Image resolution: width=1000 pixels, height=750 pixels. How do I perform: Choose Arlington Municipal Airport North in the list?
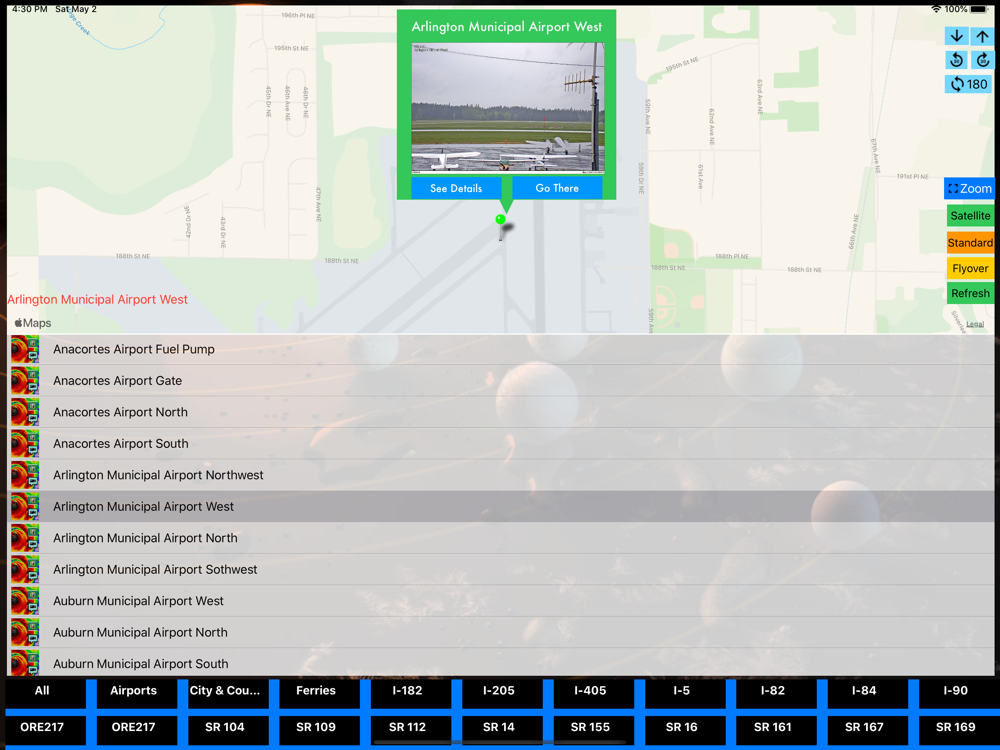501,538
